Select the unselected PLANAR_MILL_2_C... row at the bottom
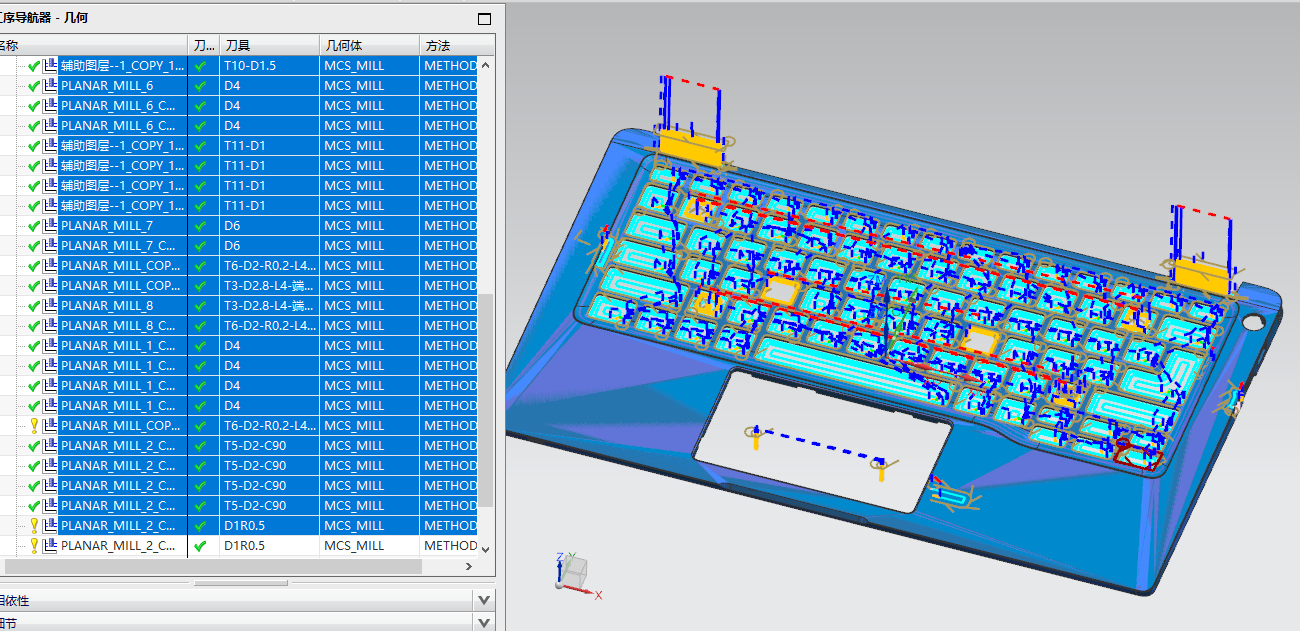This screenshot has height=631, width=1300. click(x=123, y=546)
